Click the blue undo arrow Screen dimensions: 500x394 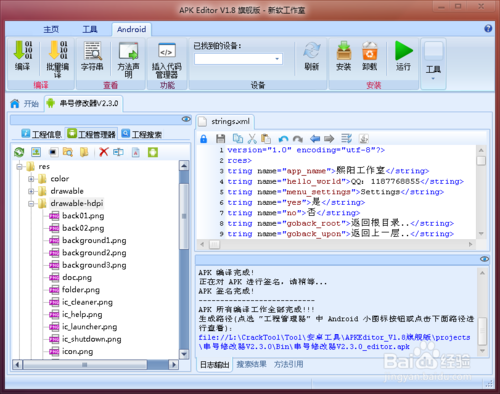pos(283,139)
